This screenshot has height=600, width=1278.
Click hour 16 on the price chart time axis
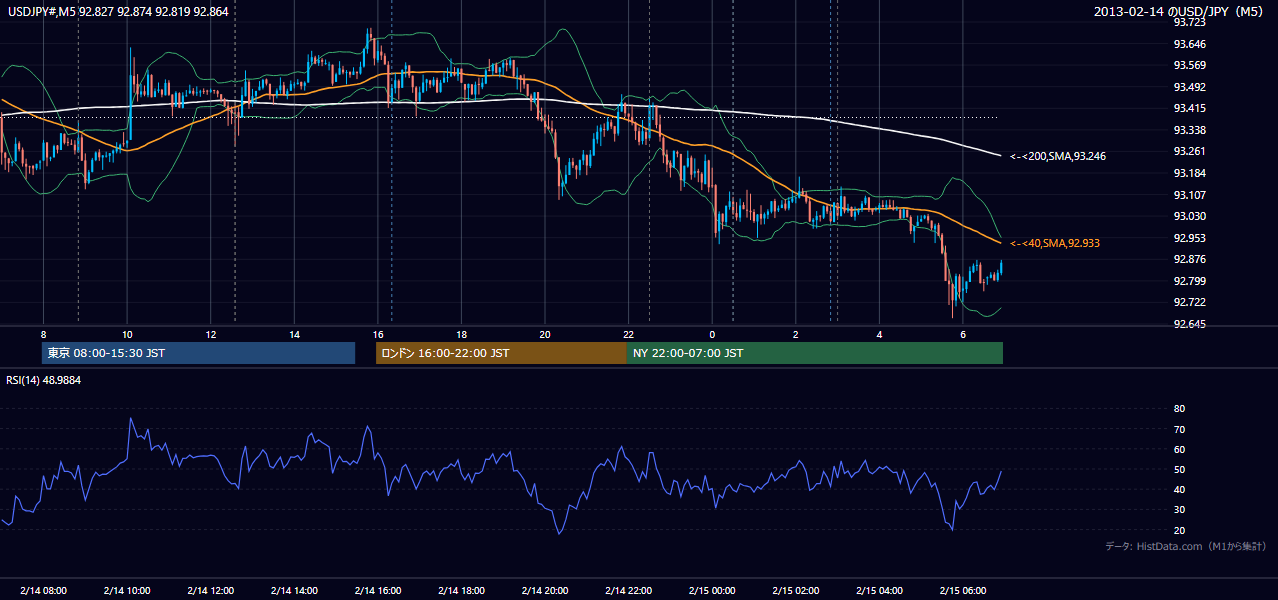[377, 334]
